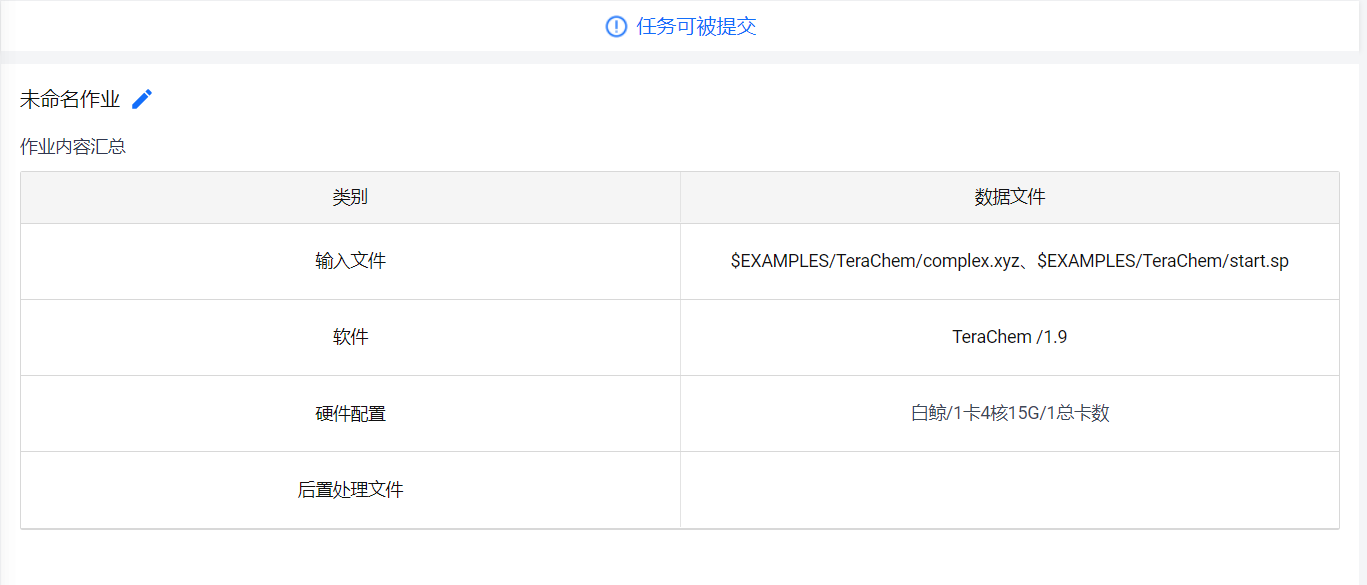The image size is (1367, 585).
Task: Click the pencil icon to rename the job
Action: [x=142, y=99]
